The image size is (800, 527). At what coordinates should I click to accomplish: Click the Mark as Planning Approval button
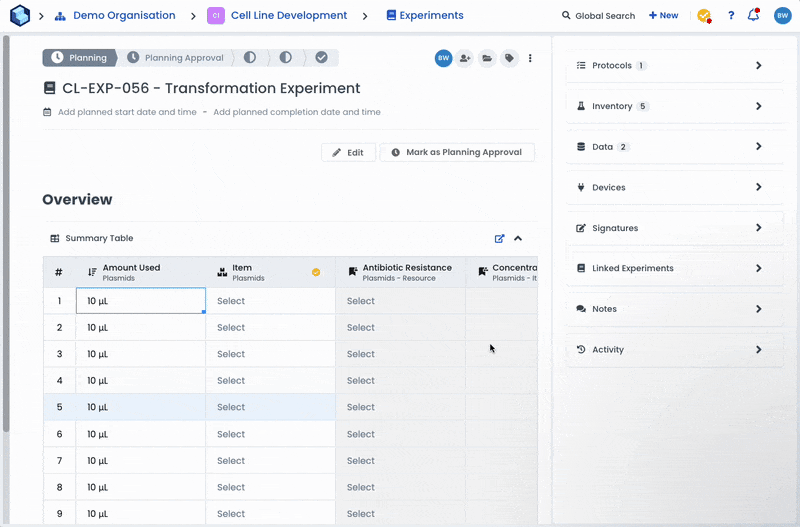tap(457, 152)
